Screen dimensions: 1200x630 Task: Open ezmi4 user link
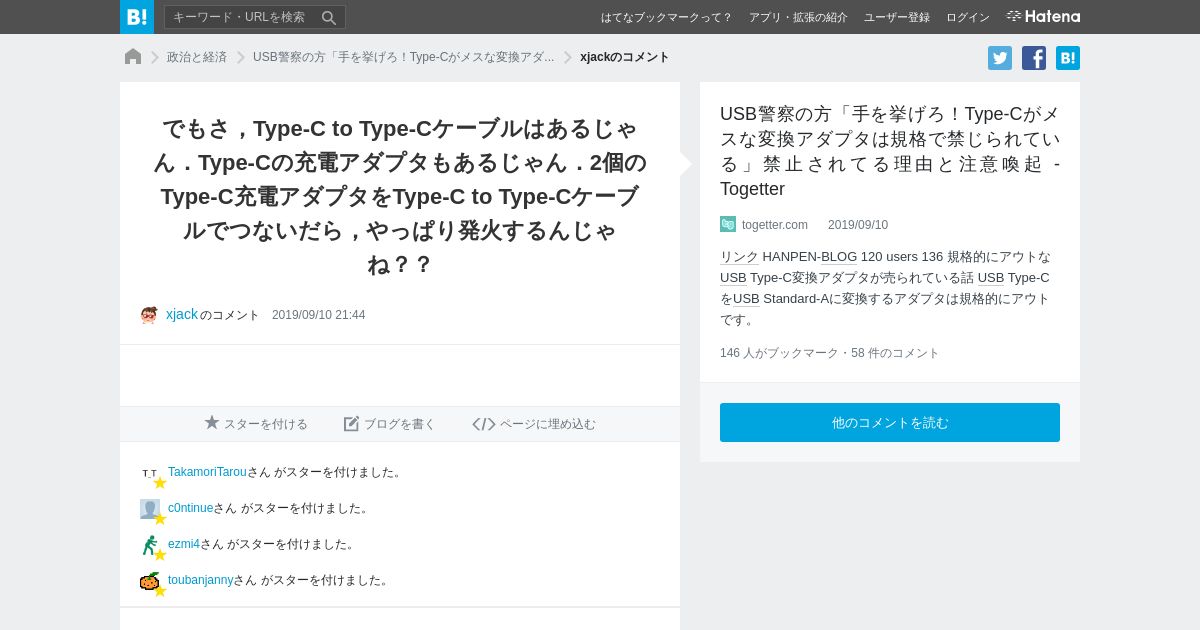click(184, 544)
